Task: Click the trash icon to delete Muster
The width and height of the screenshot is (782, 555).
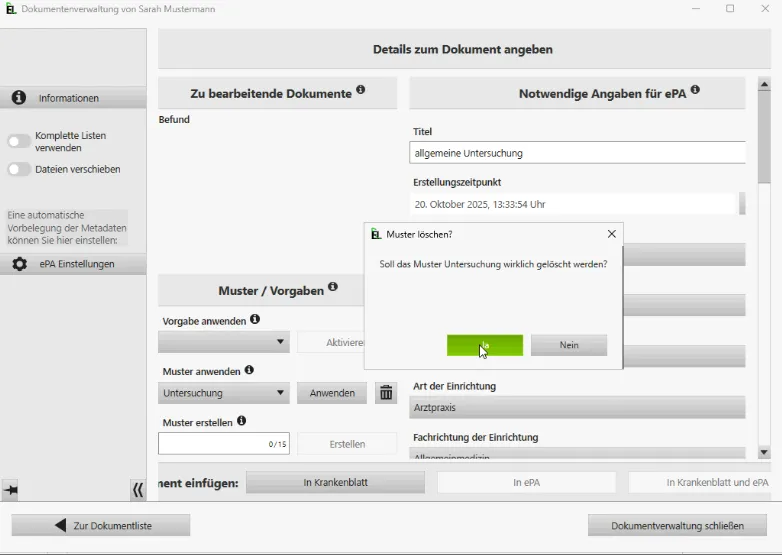Action: pos(386,393)
